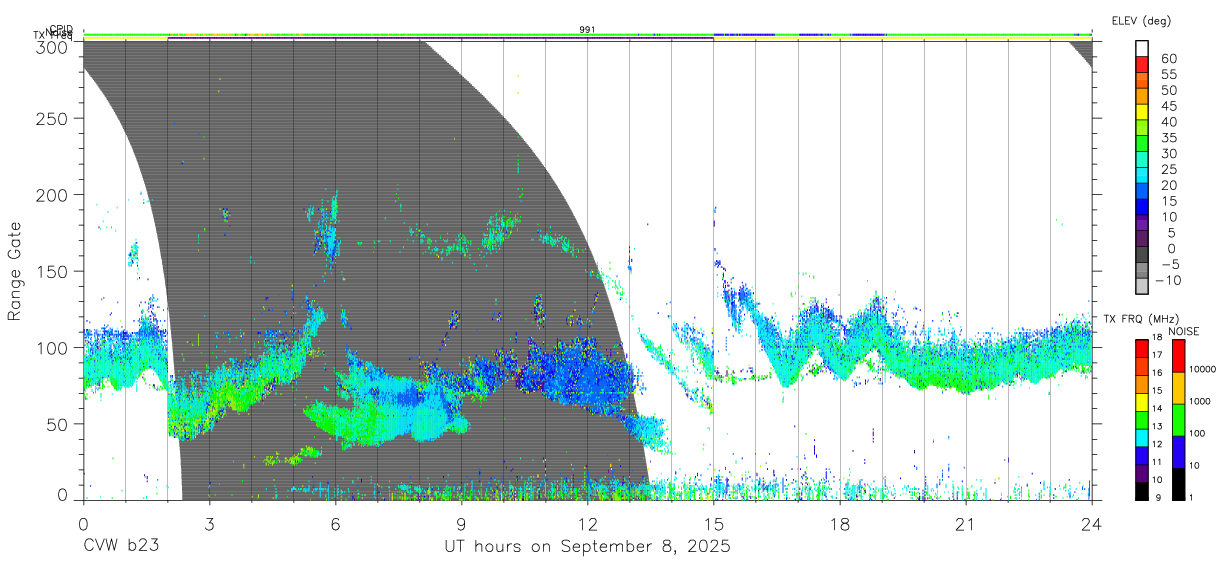This screenshot has width=1228, height=567.
Task: Pick the green TX FRQ 13–14 MHz swatch
Action: [1142, 419]
